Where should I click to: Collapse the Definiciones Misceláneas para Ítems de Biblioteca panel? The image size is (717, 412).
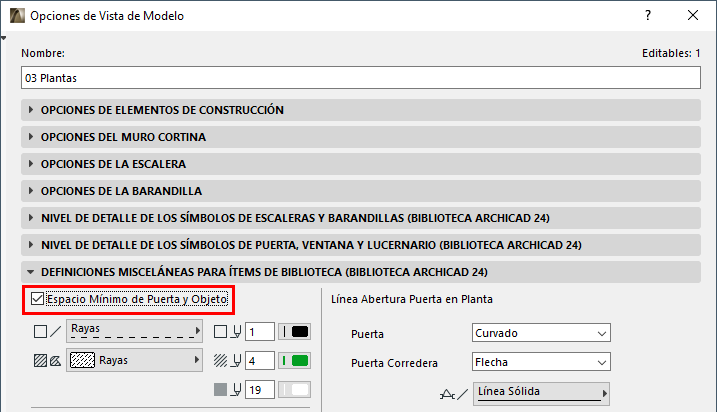[361, 272]
